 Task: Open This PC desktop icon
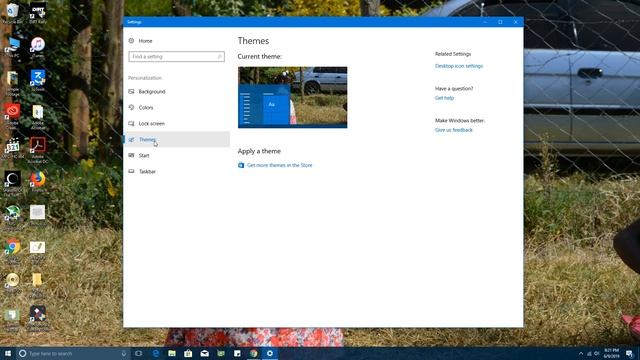click(x=12, y=47)
